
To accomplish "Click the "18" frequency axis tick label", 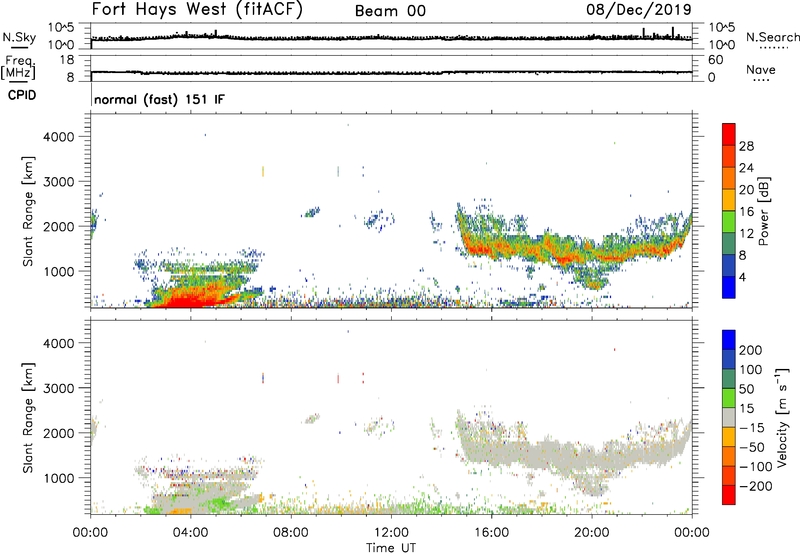I will pyautogui.click(x=67, y=60).
